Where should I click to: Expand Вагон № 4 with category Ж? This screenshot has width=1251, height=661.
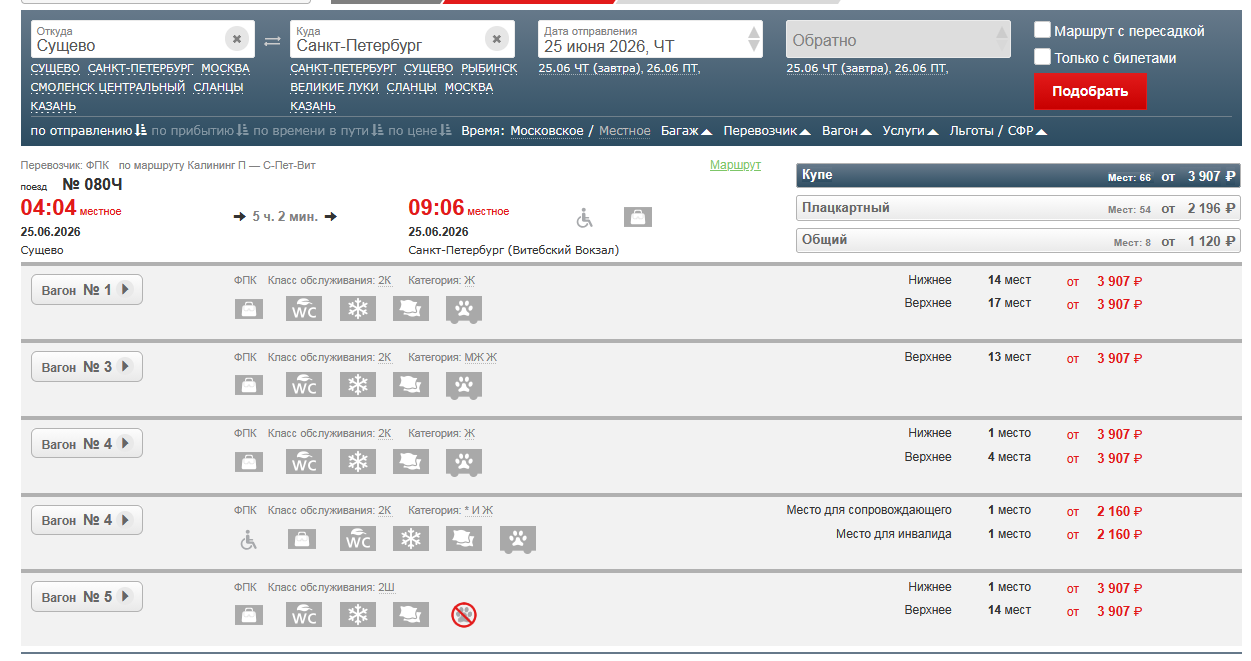pos(87,444)
